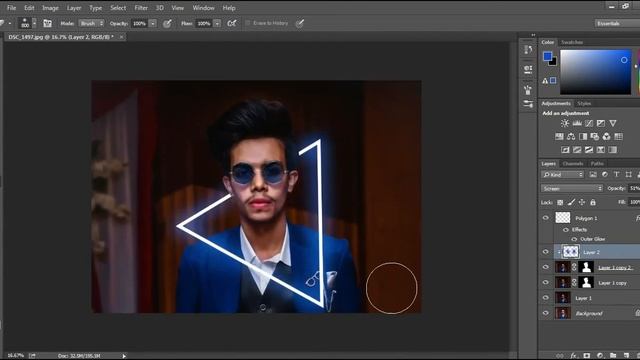Image resolution: width=640 pixels, height=360 pixels.
Task: Add a Posterize adjustment
Action: 577,150
